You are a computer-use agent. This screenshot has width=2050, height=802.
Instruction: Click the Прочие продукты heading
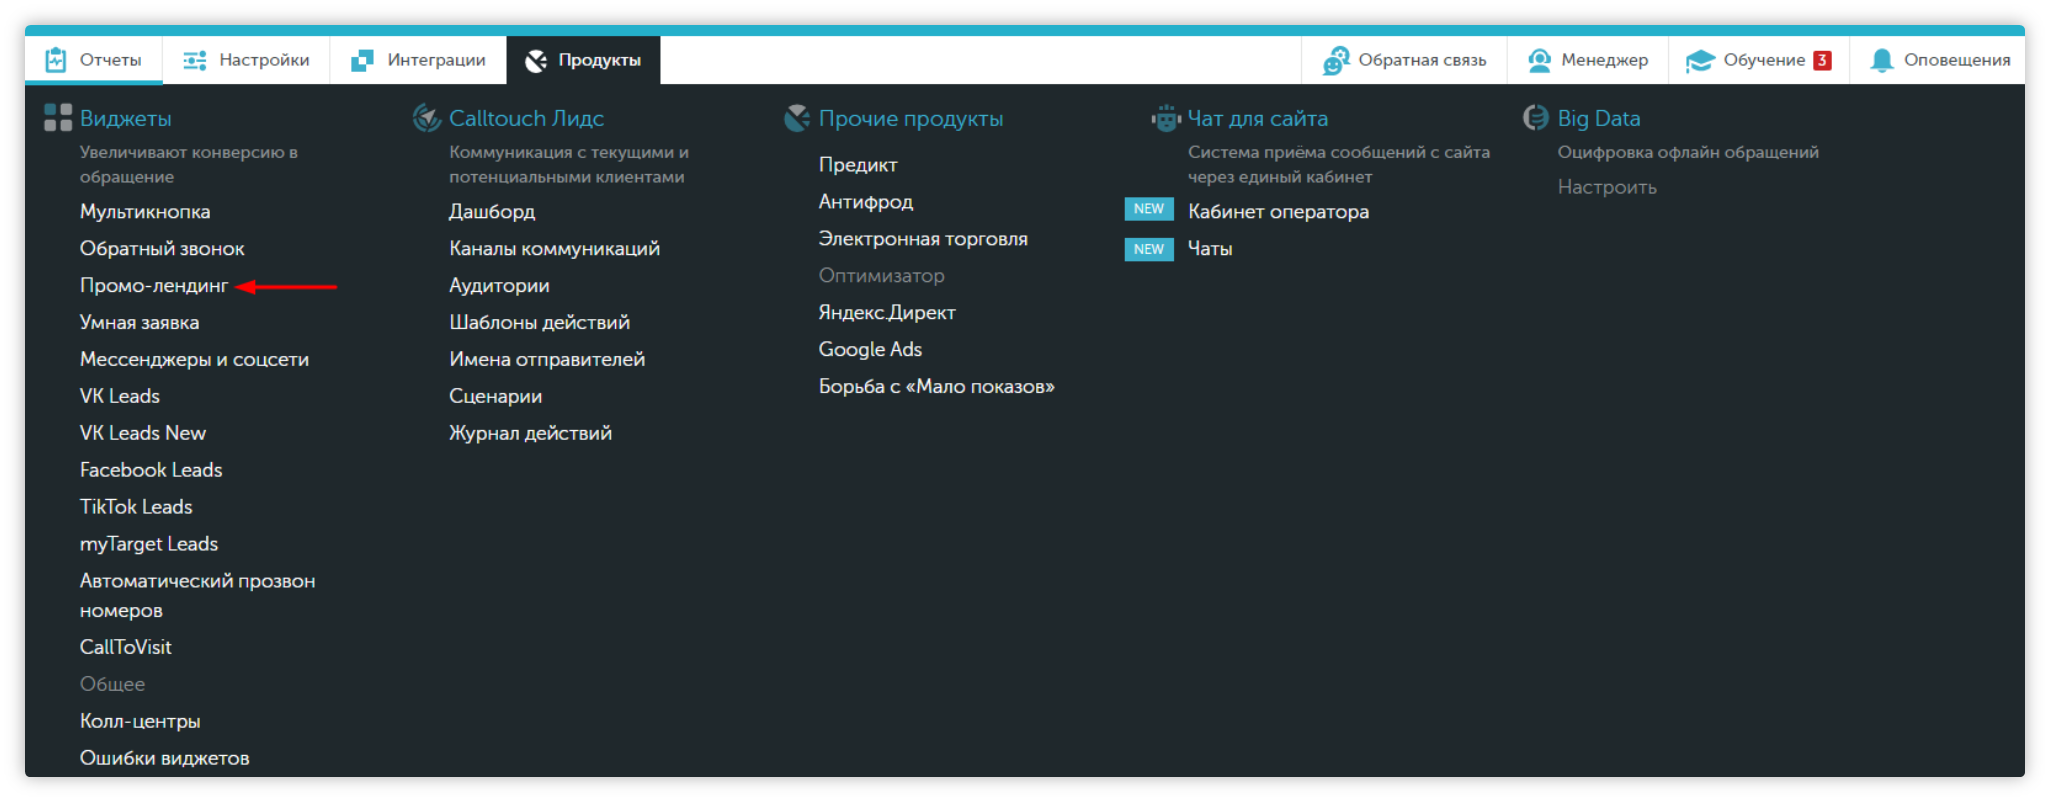click(911, 118)
